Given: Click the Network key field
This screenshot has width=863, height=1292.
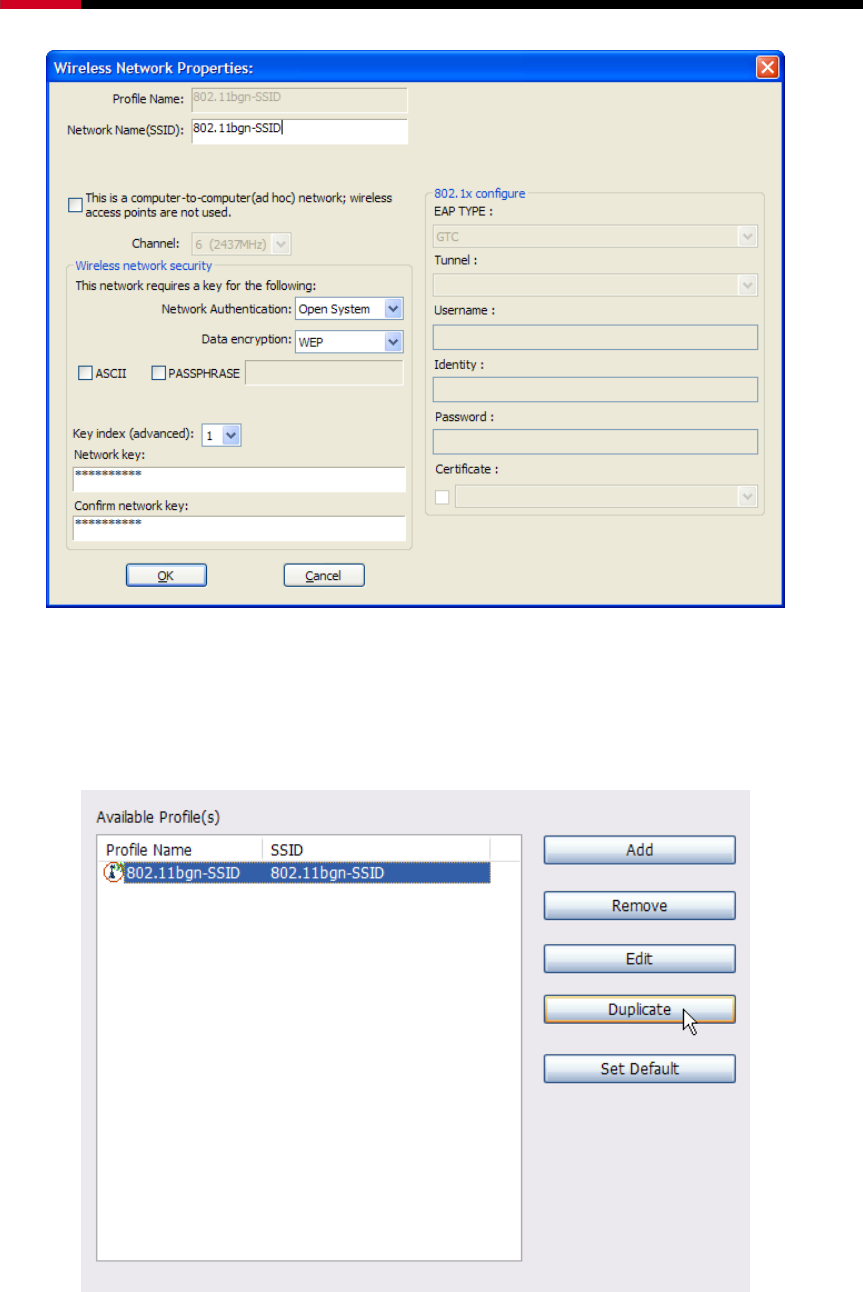Looking at the screenshot, I should tap(239, 479).
